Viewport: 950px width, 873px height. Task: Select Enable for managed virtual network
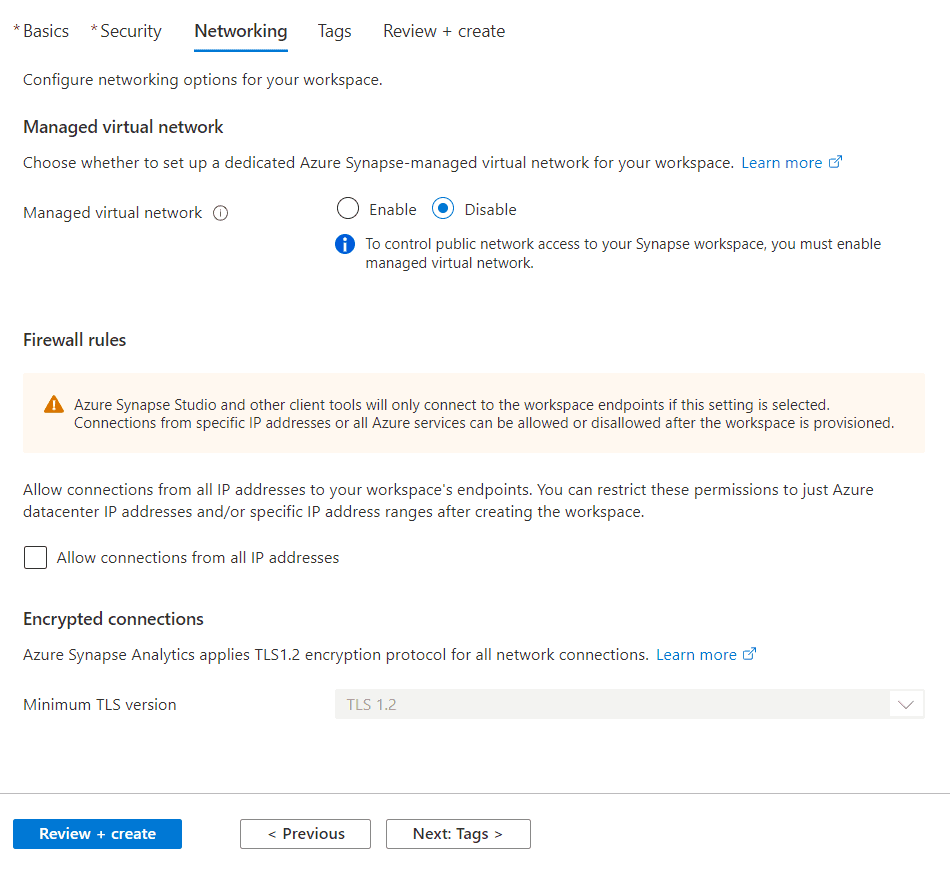click(x=348, y=208)
